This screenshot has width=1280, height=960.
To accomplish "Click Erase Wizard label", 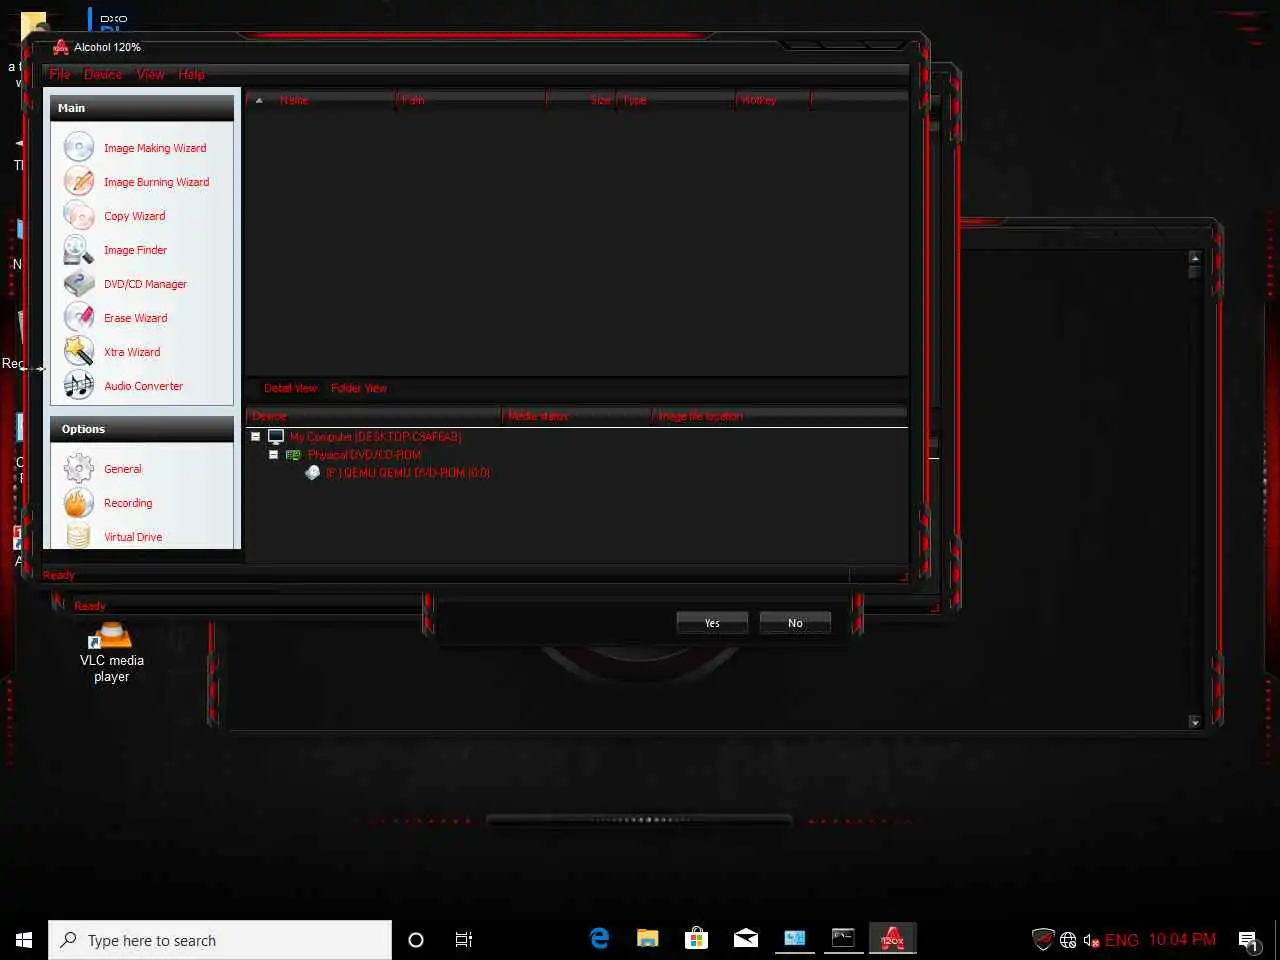I will coord(136,318).
